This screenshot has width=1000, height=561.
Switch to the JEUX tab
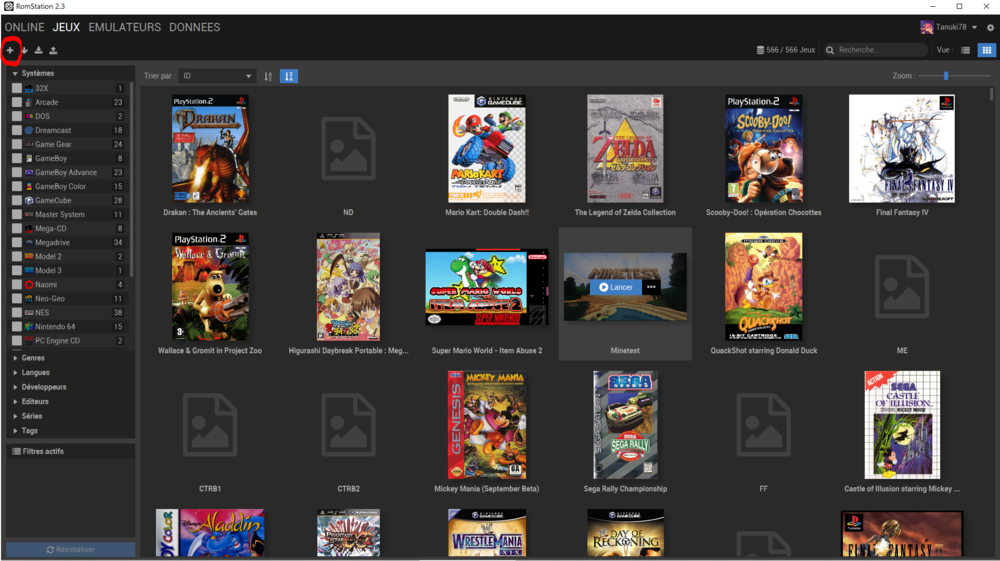click(x=66, y=27)
